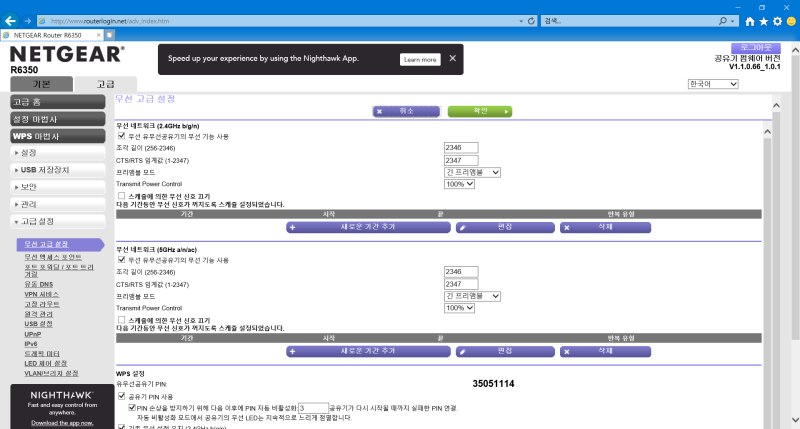
Task: Click Download the app now link
Action: pyautogui.click(x=62, y=423)
